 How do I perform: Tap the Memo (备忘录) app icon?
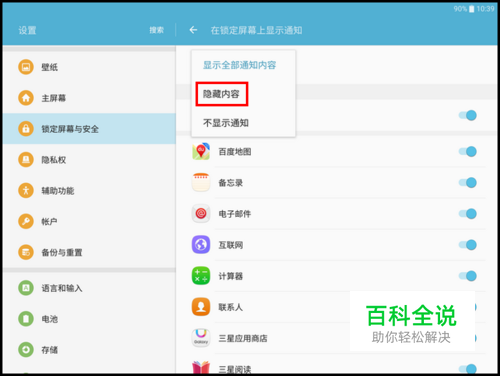[x=201, y=183]
